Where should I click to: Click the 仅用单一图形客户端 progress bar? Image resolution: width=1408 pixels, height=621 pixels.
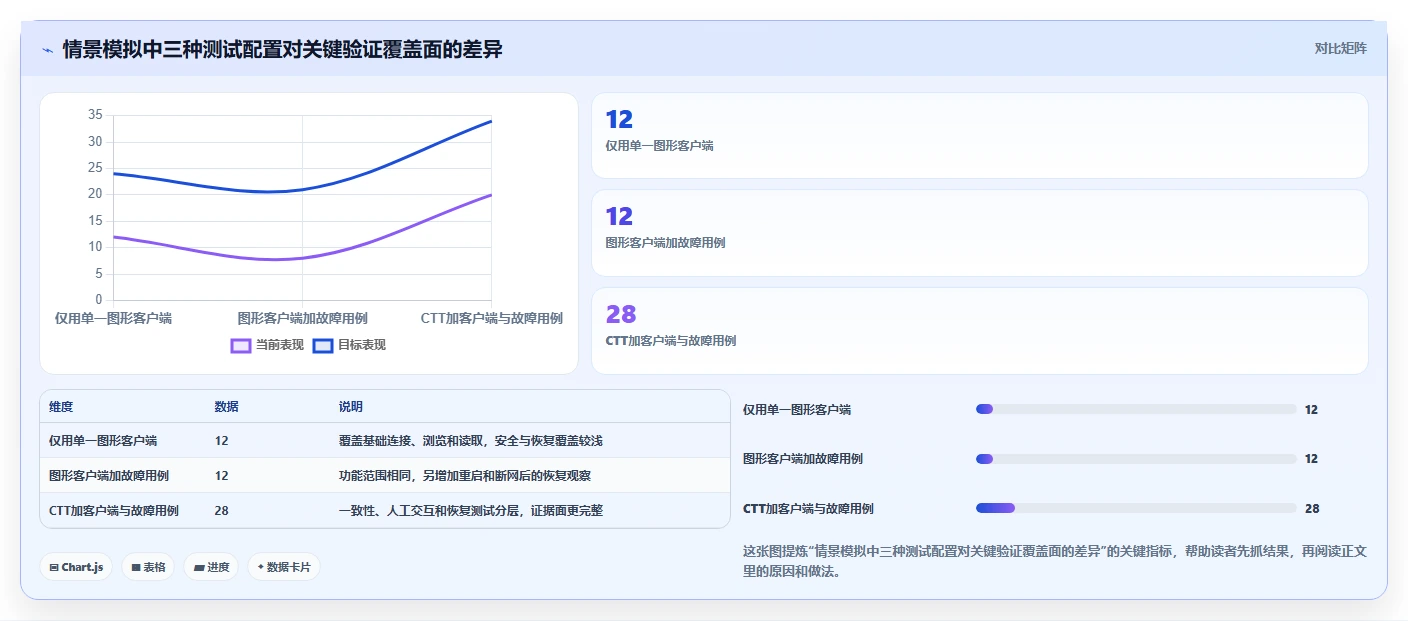pyautogui.click(x=1136, y=409)
